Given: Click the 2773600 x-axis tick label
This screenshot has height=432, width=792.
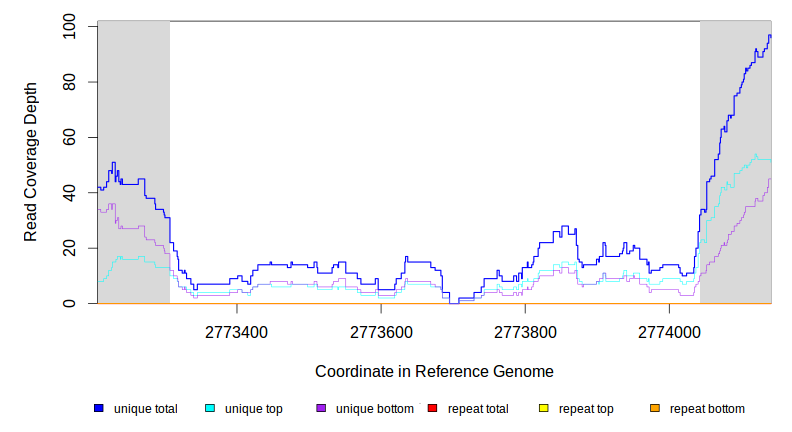Looking at the screenshot, I should 381,331.
